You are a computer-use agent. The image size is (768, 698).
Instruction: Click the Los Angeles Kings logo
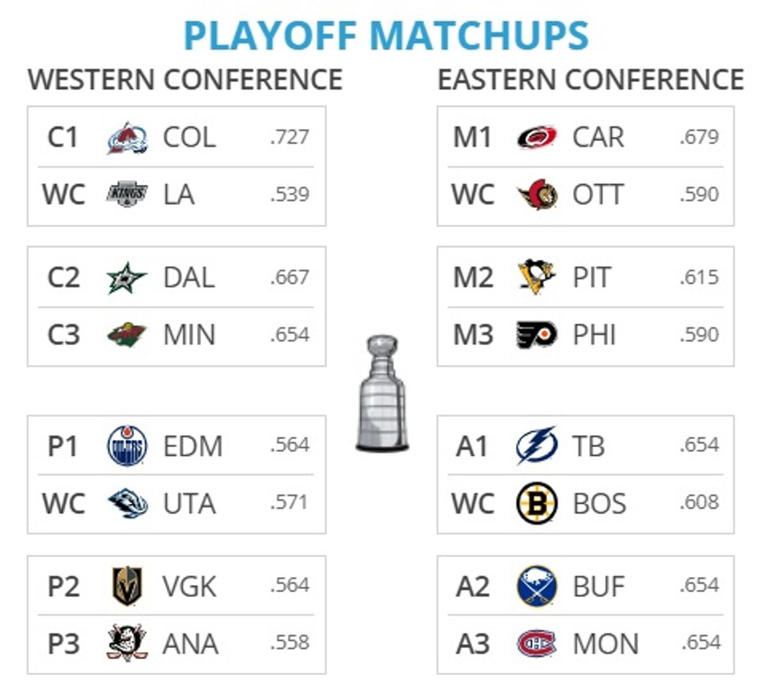coord(127,194)
